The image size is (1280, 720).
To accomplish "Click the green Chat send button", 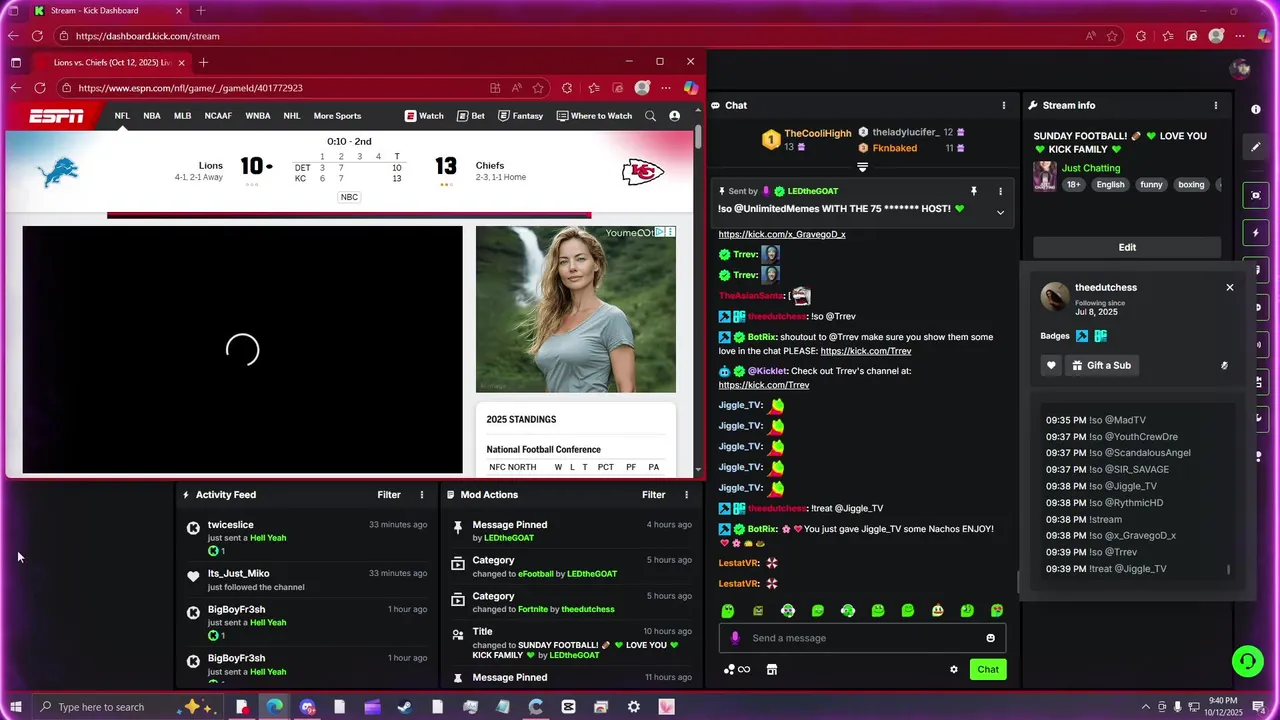I will coord(988,670).
